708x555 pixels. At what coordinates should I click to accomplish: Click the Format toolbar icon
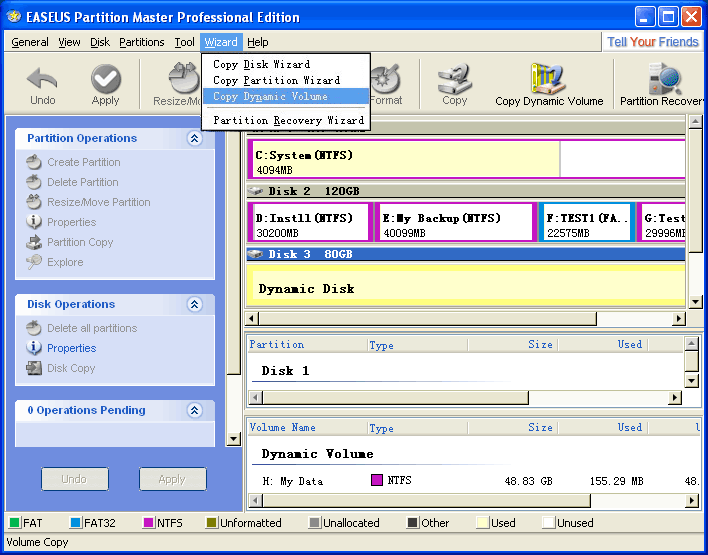[x=385, y=79]
